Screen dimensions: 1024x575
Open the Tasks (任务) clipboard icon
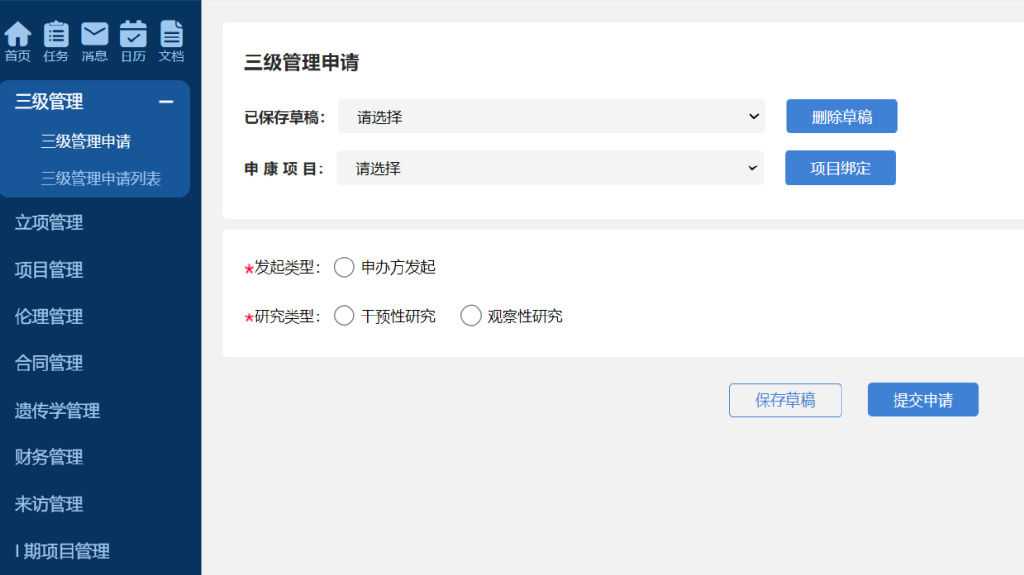click(x=56, y=36)
